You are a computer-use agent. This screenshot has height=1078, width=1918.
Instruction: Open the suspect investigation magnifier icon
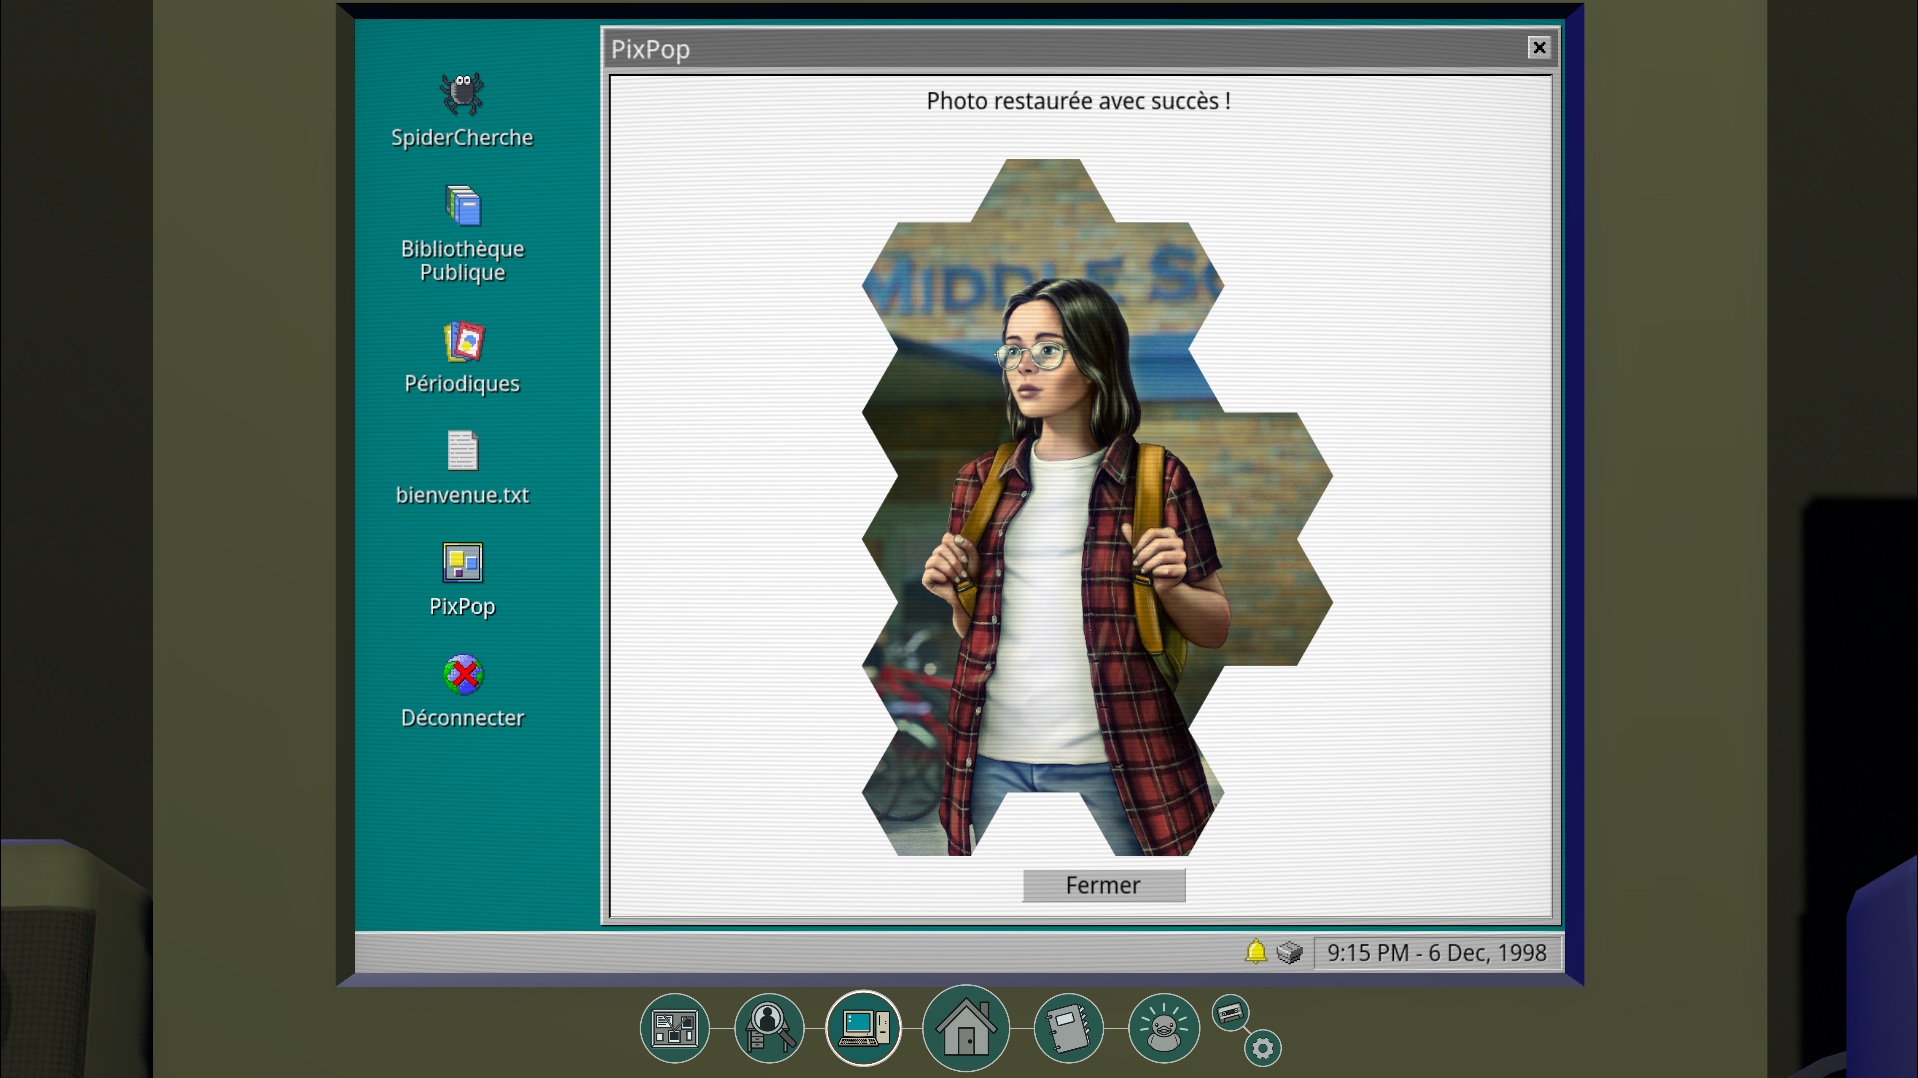(769, 1028)
